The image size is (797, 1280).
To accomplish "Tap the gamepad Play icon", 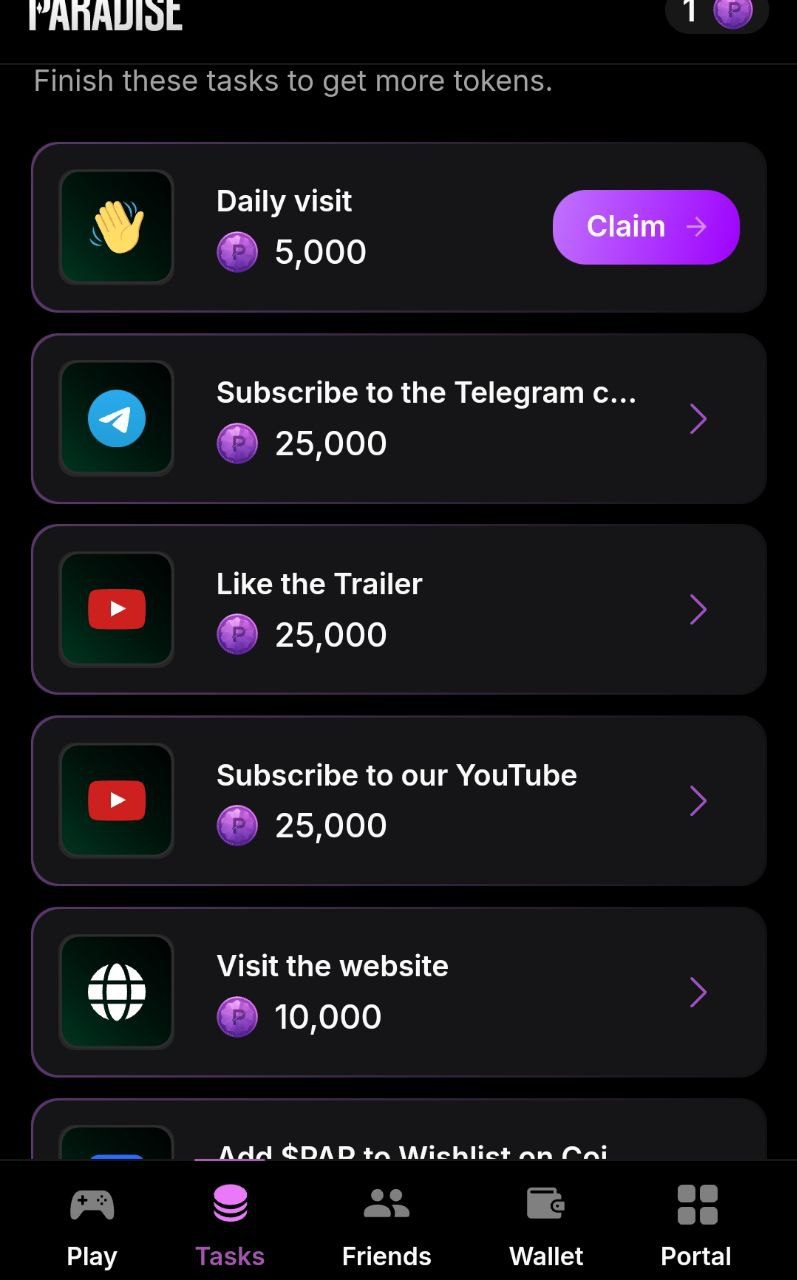I will click(92, 1204).
